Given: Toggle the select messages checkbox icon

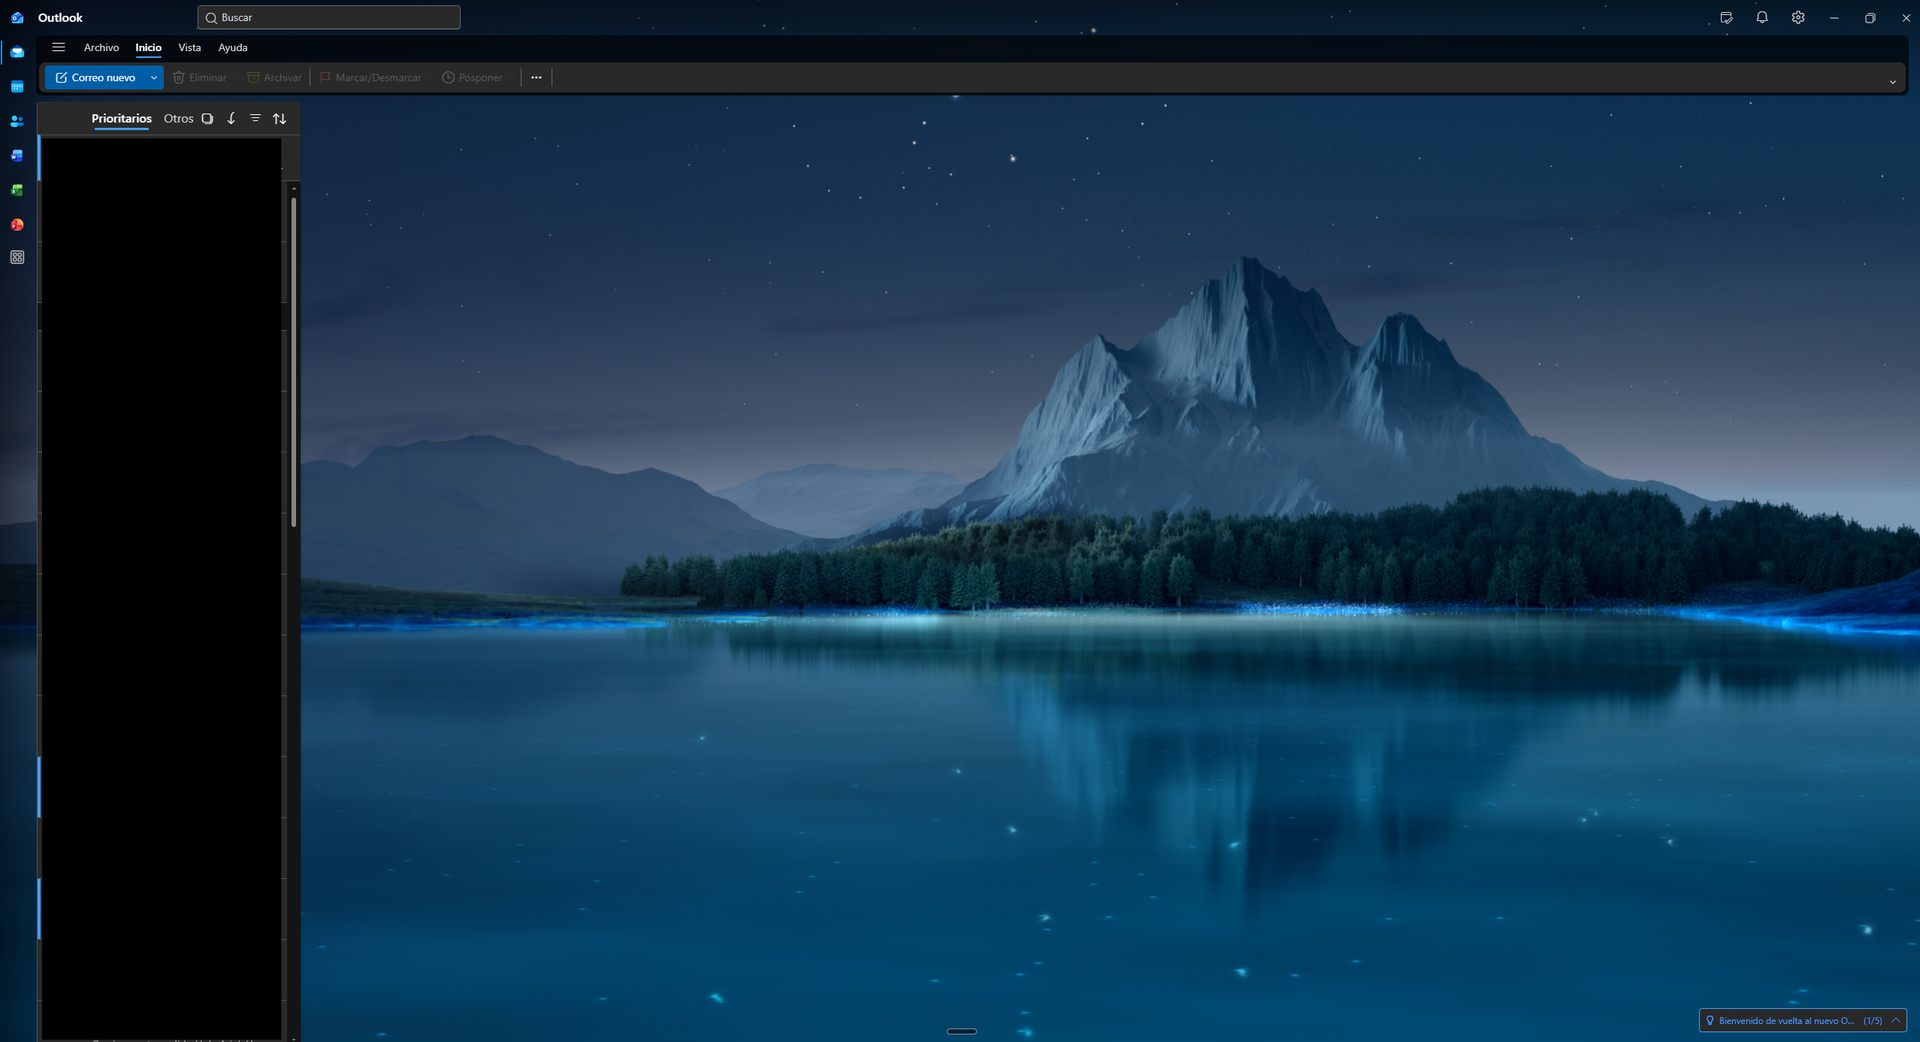Looking at the screenshot, I should coord(207,119).
